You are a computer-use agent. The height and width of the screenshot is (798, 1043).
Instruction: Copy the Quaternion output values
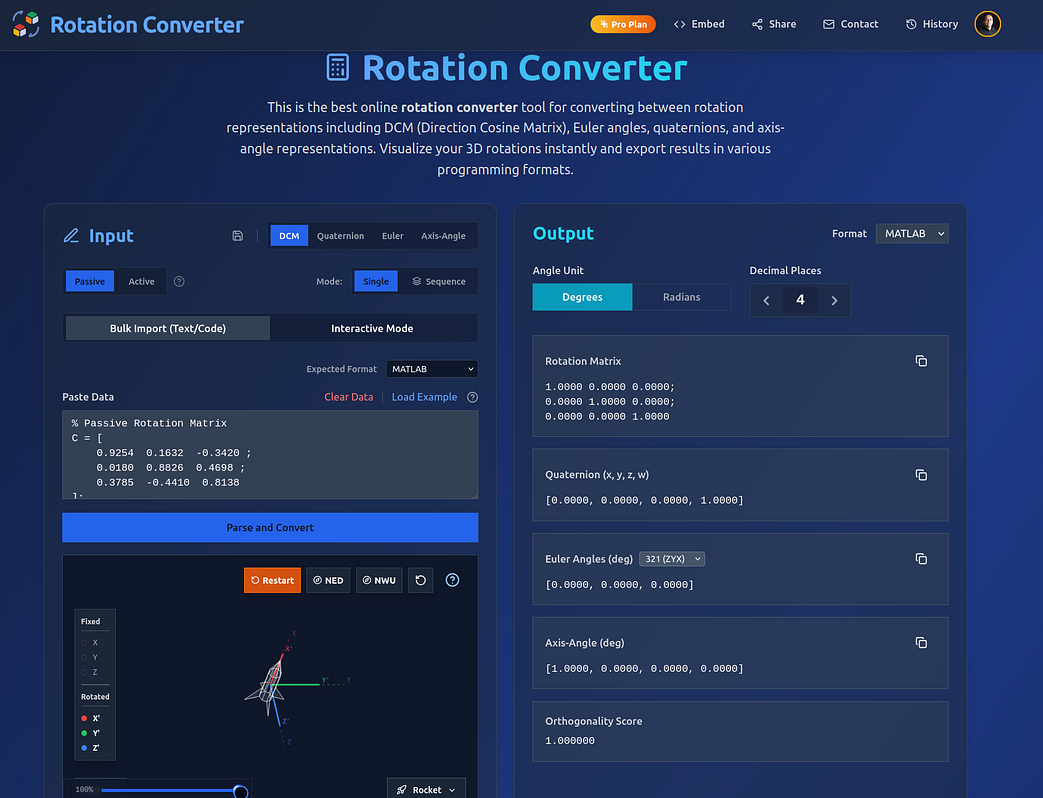tap(921, 475)
